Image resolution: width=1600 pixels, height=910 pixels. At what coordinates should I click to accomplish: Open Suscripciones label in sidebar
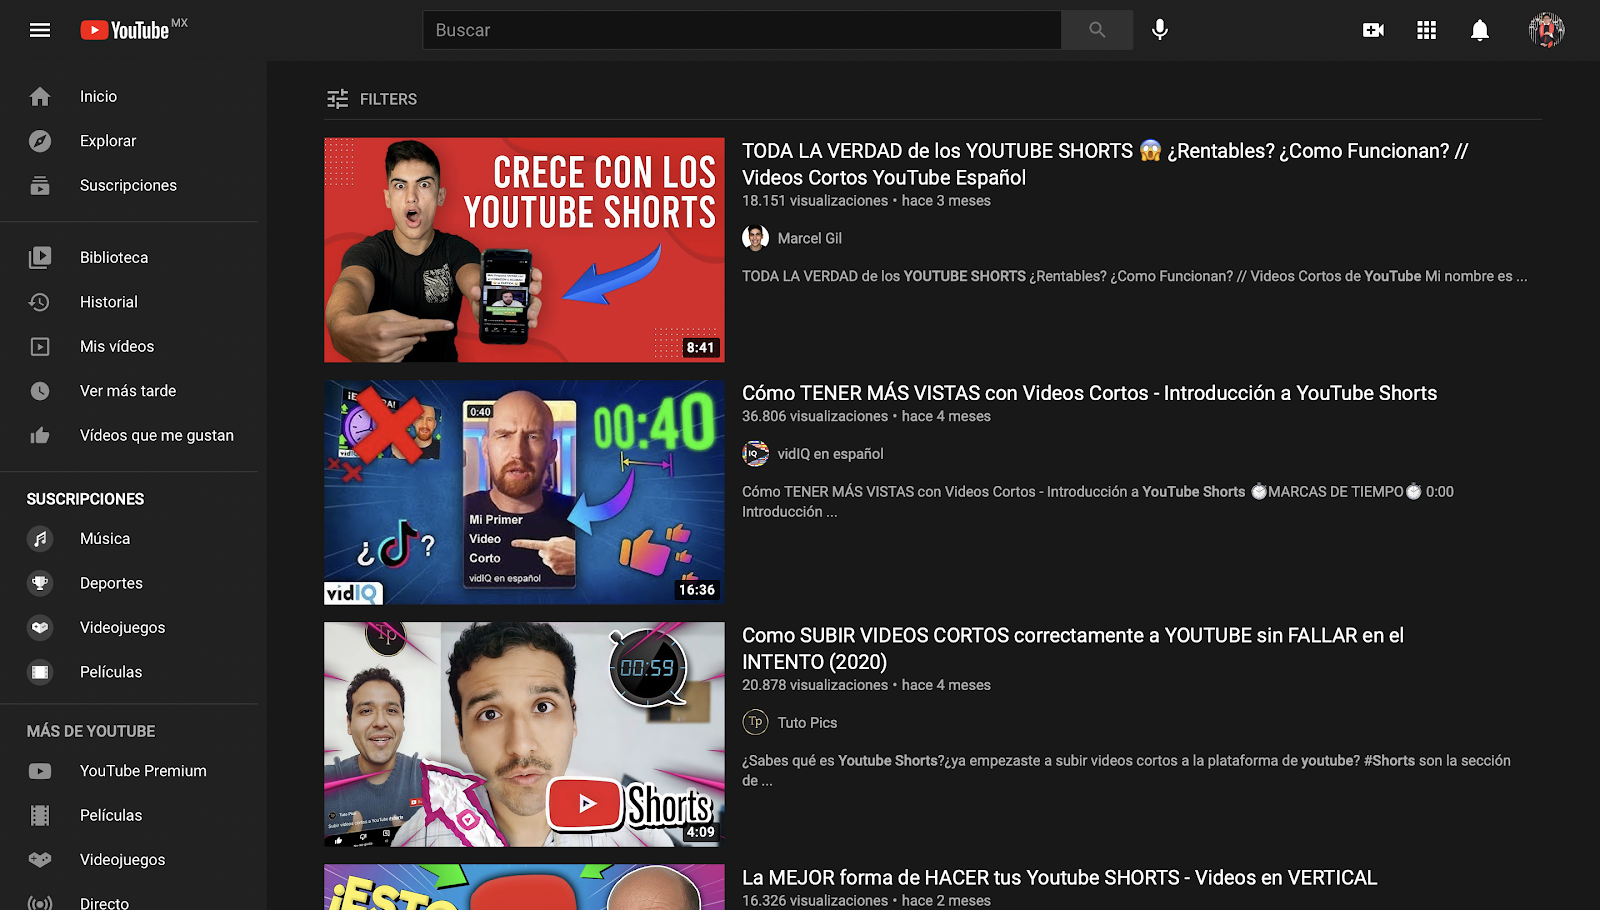(128, 185)
